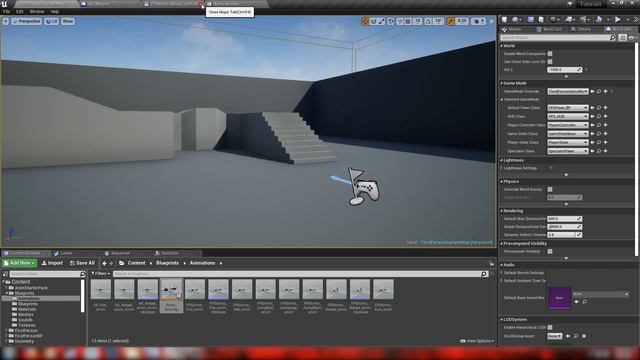Select the Materials folder in tree
This screenshot has height=360, width=640.
(x=27, y=309)
